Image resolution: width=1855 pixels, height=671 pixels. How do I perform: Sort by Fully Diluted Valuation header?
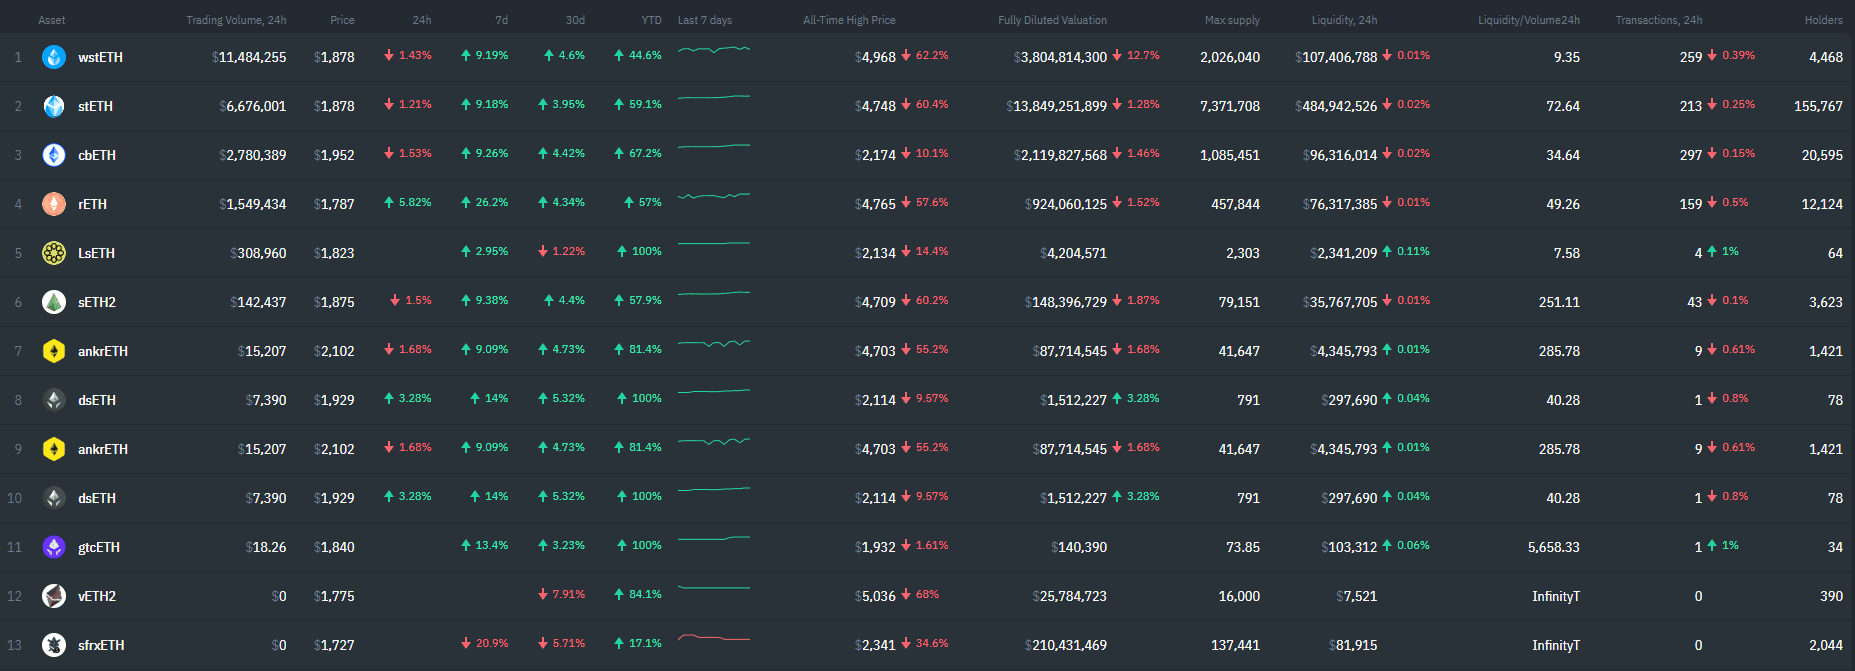1052,20
